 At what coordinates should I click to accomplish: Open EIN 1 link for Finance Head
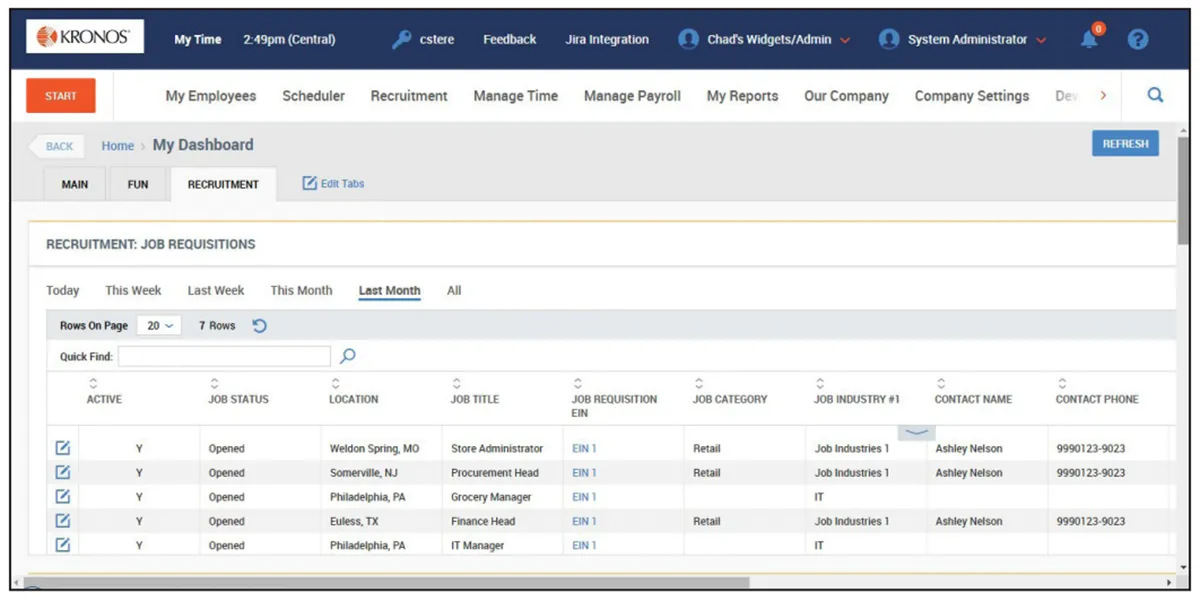[584, 521]
